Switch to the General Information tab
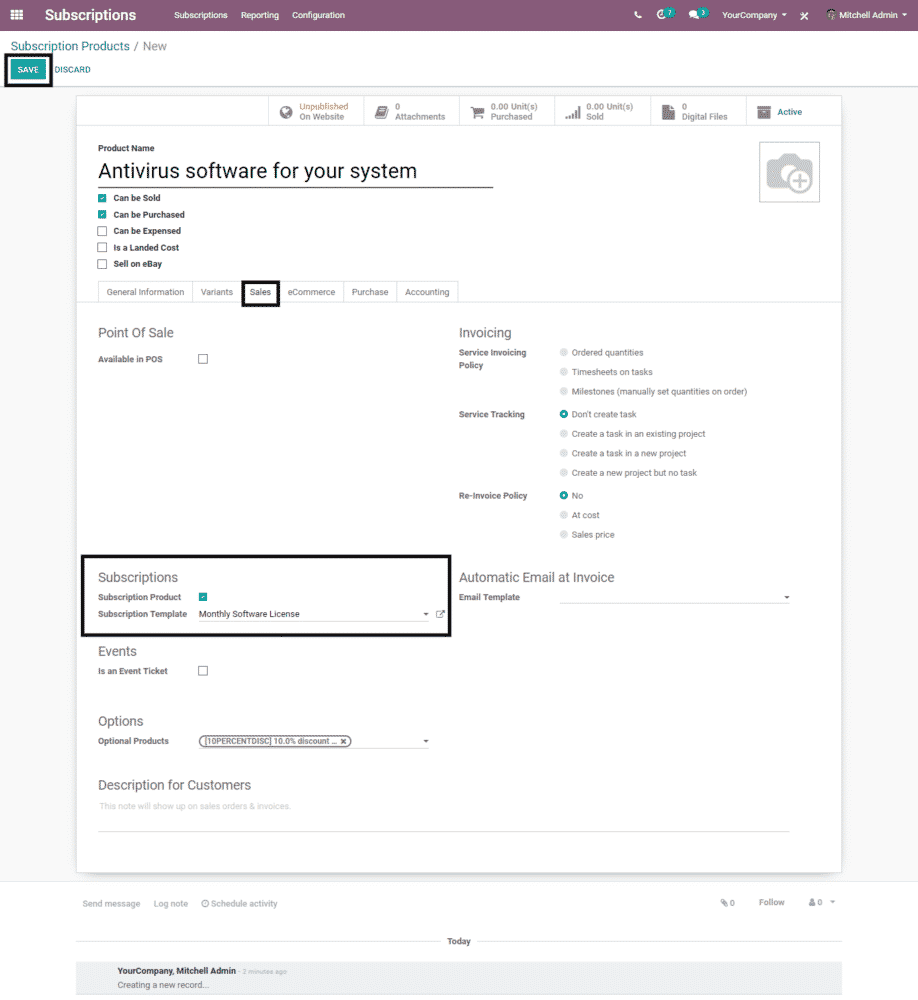The width and height of the screenshot is (918, 1000). tap(145, 292)
